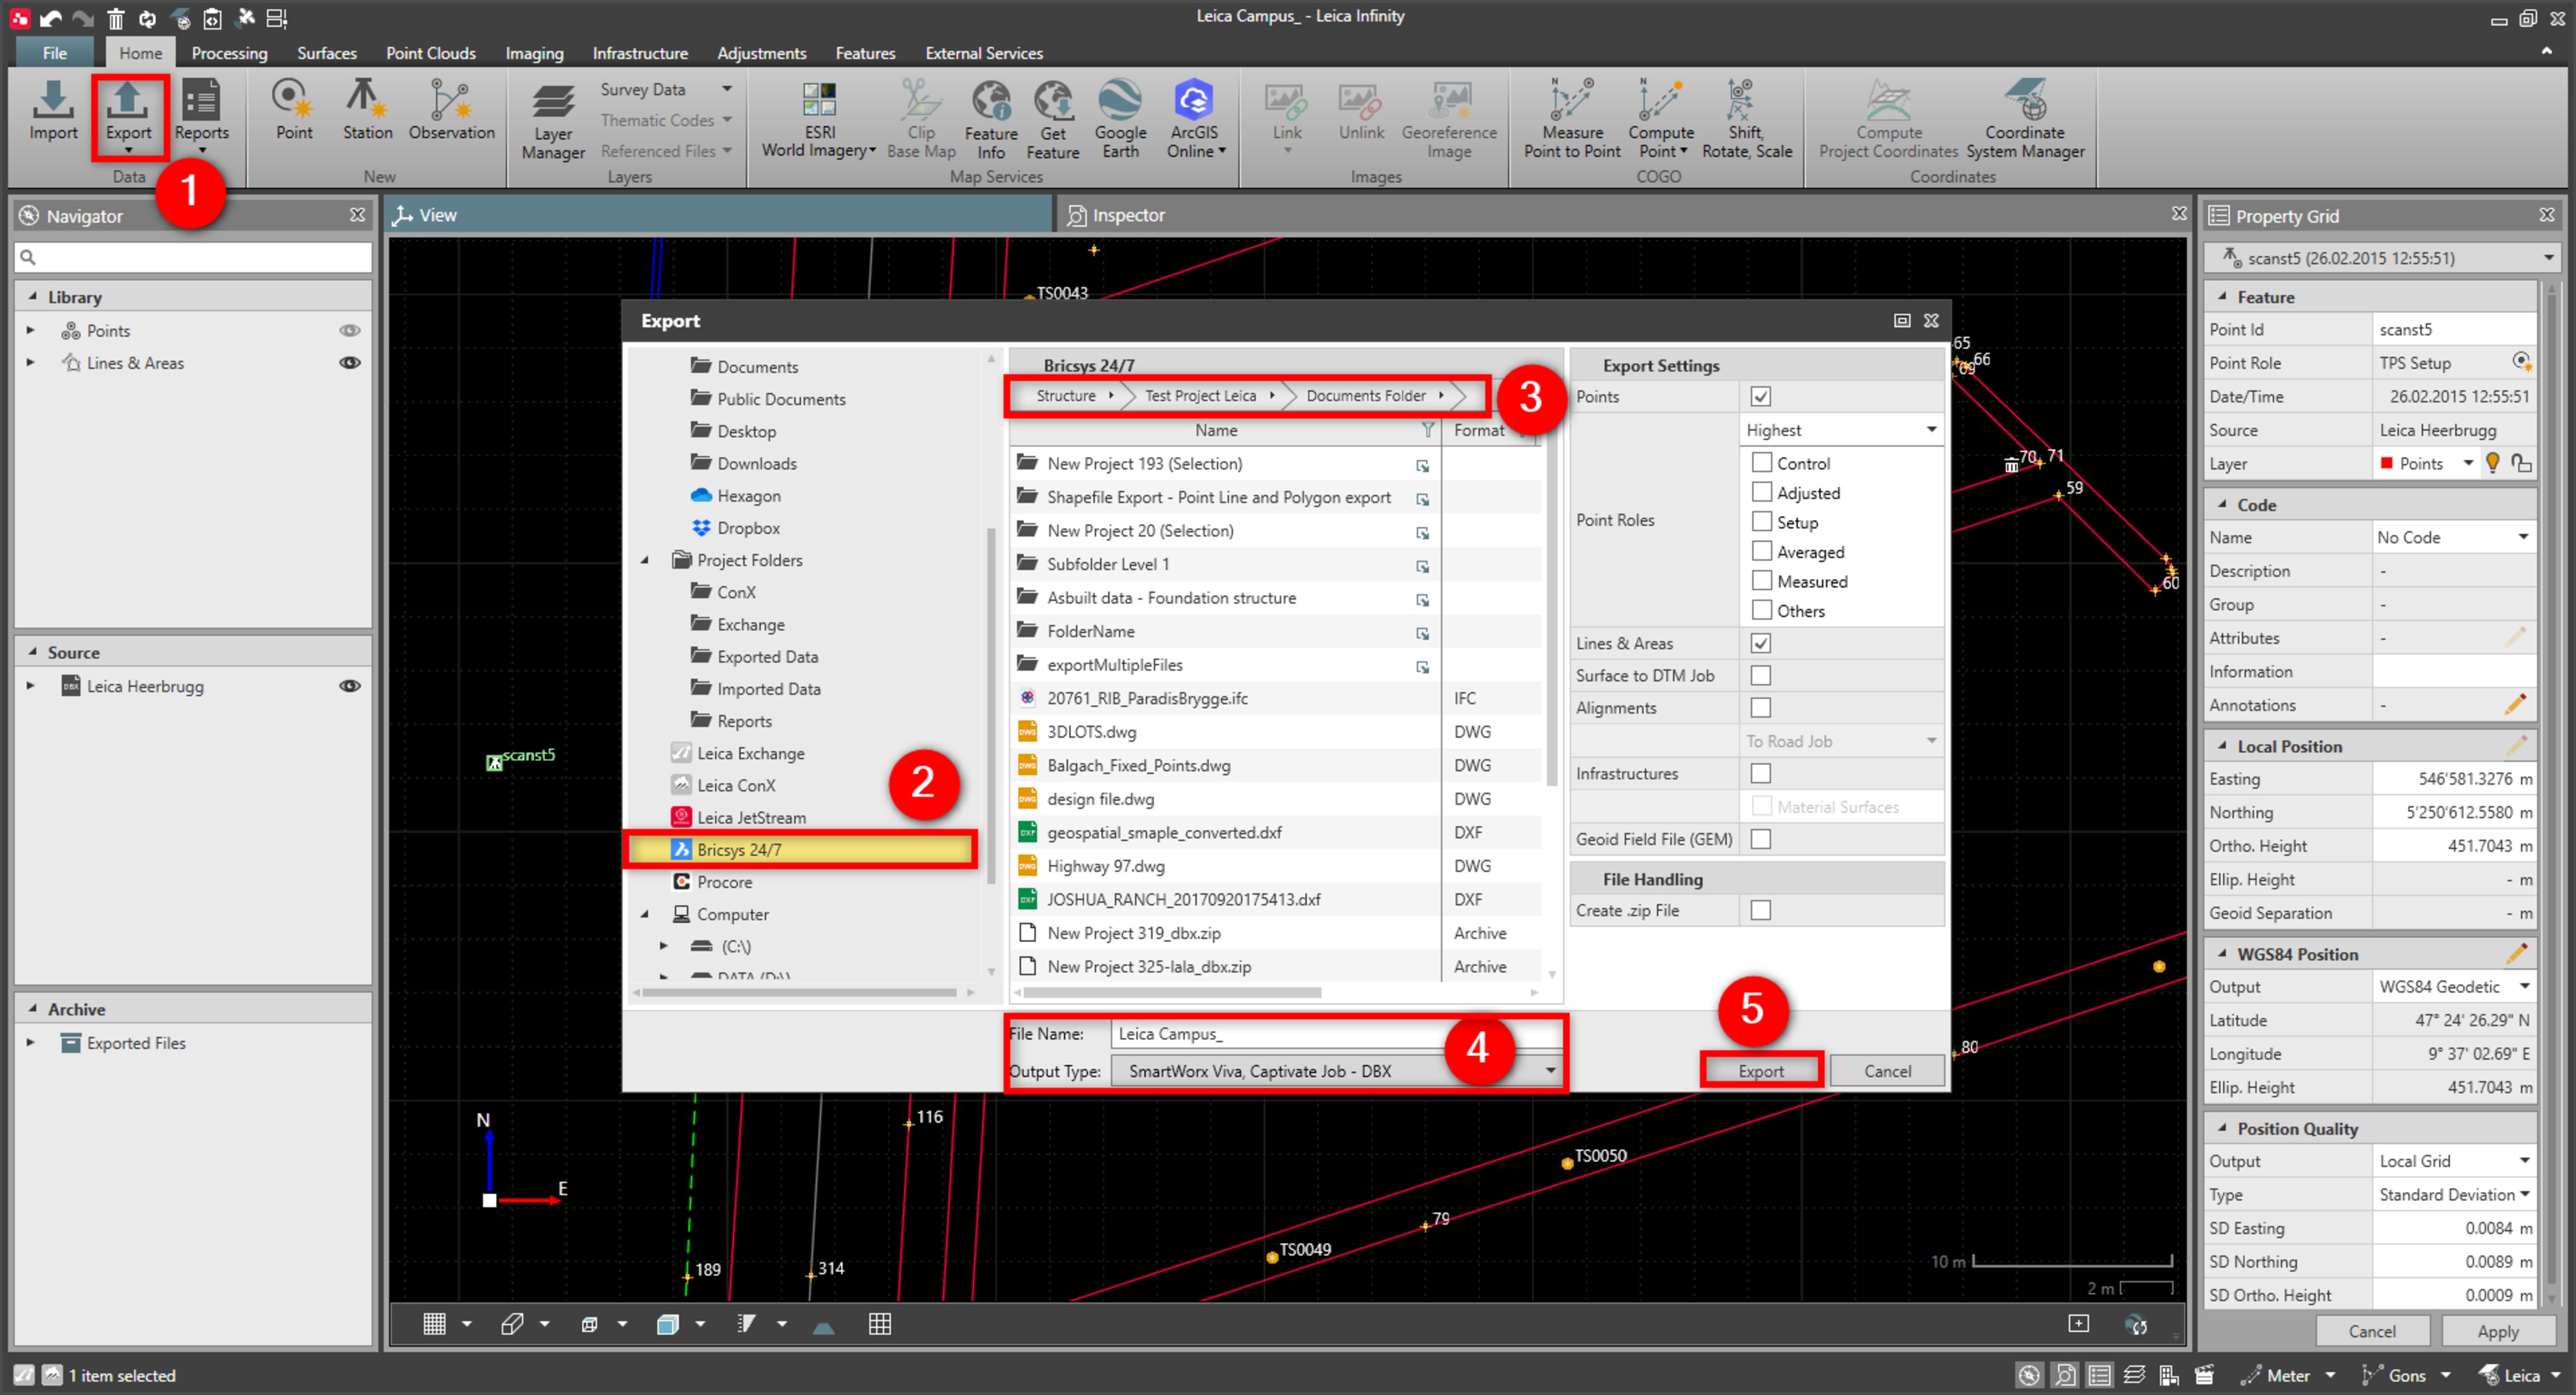Open the Point Clouds ribbon tab

tap(430, 53)
